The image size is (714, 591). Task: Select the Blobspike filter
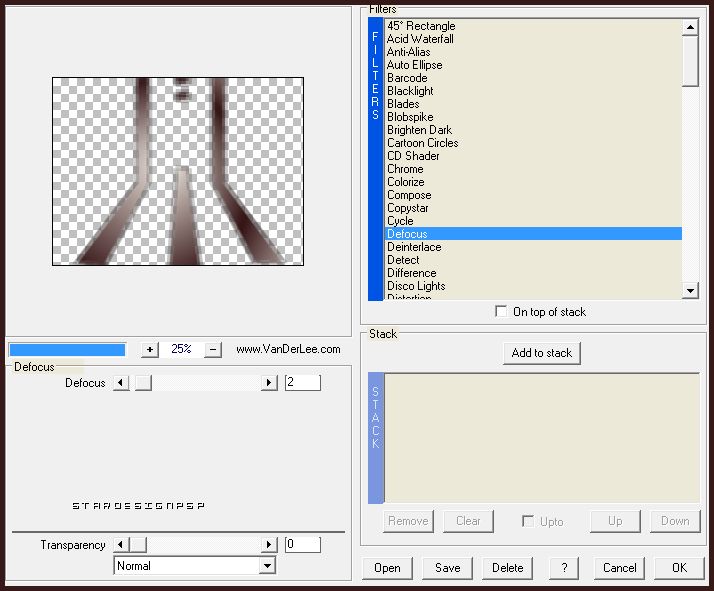533,117
